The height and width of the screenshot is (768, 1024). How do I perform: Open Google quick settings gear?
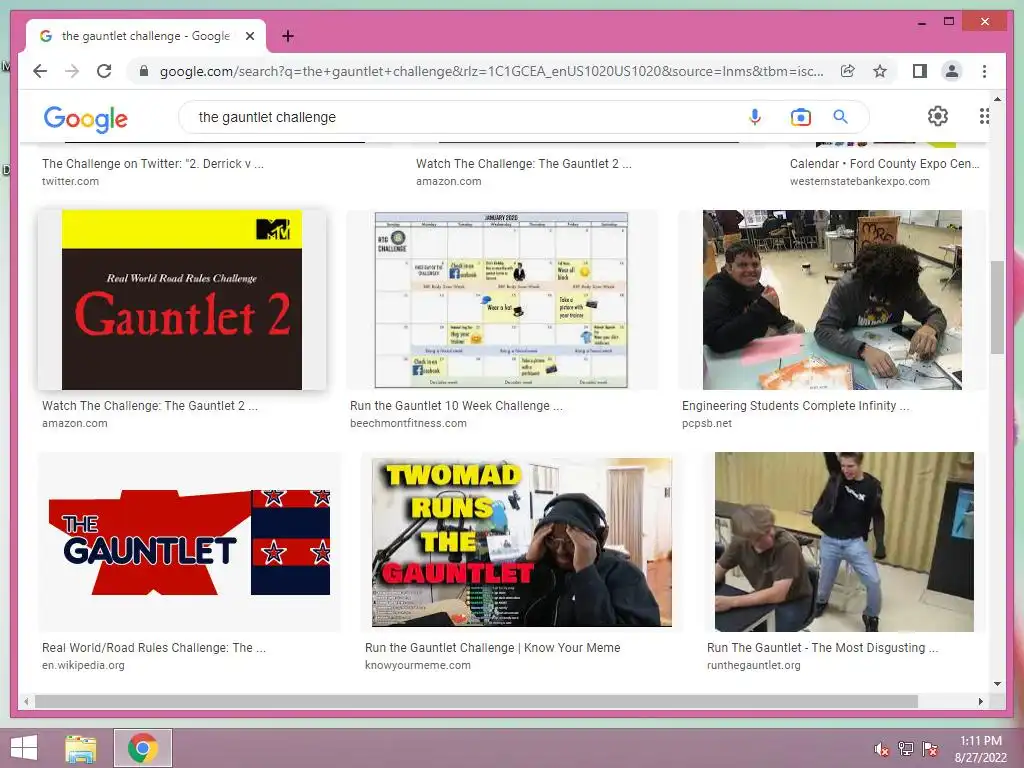pyautogui.click(x=938, y=116)
